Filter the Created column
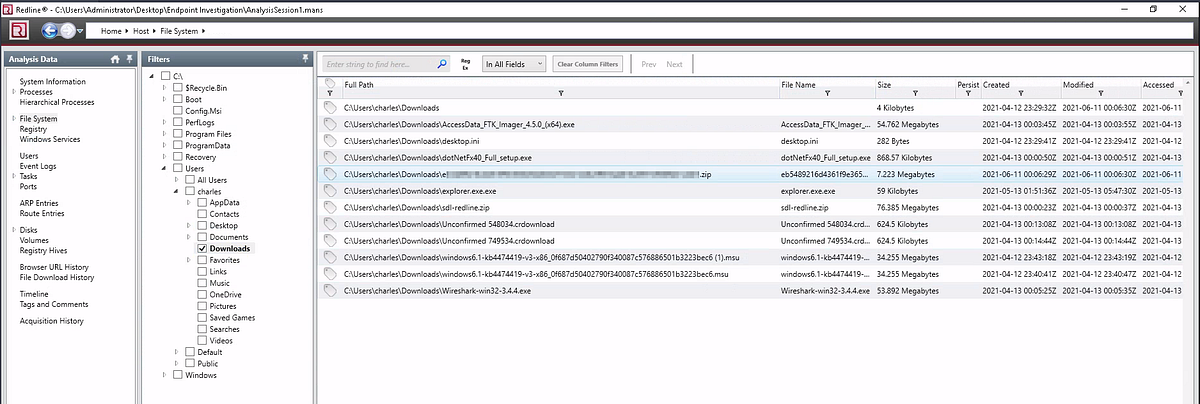The width and height of the screenshot is (1200, 404). click(1020, 93)
